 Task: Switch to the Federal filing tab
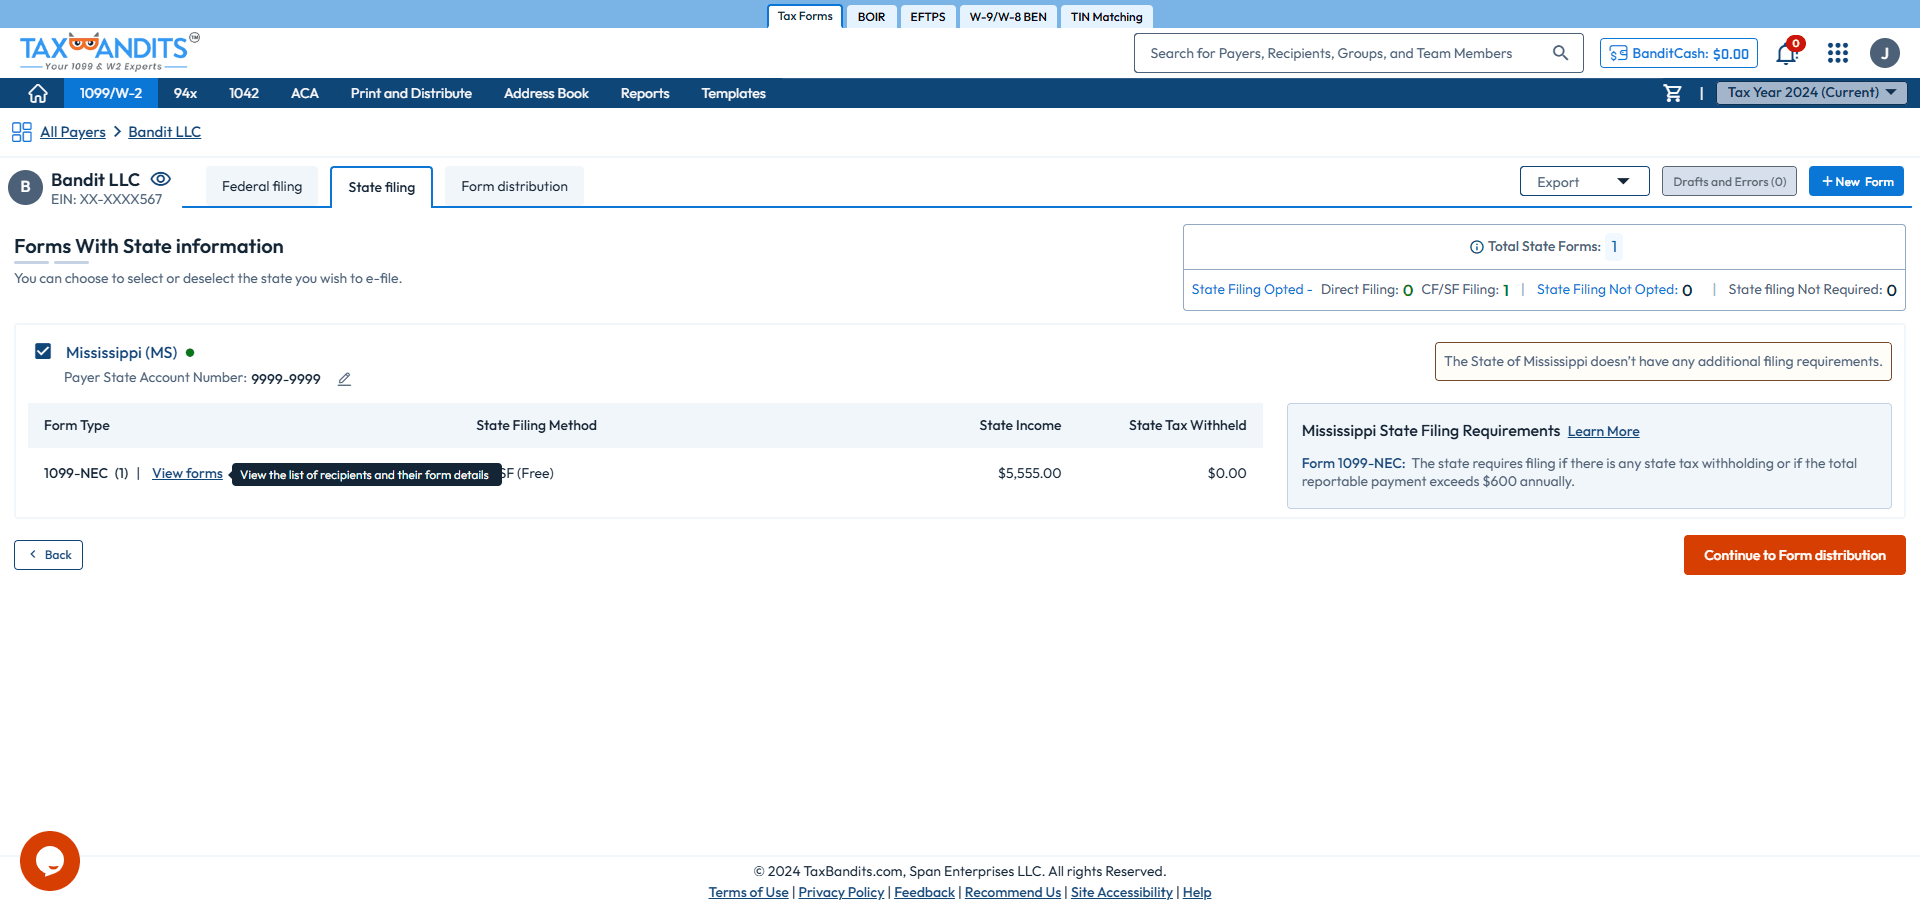pos(262,187)
